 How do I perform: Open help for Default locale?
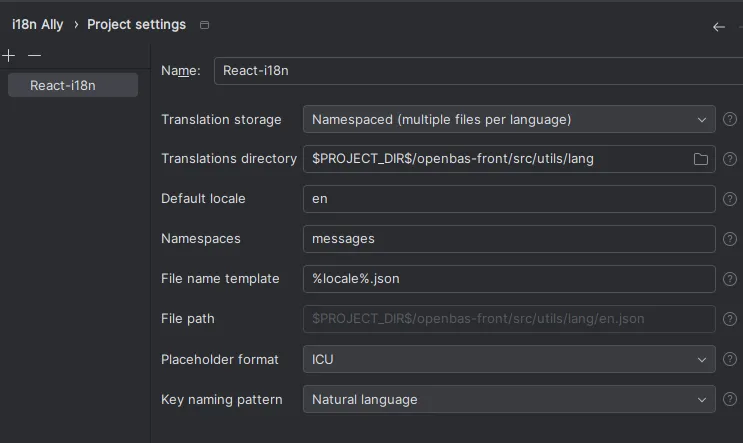click(730, 199)
